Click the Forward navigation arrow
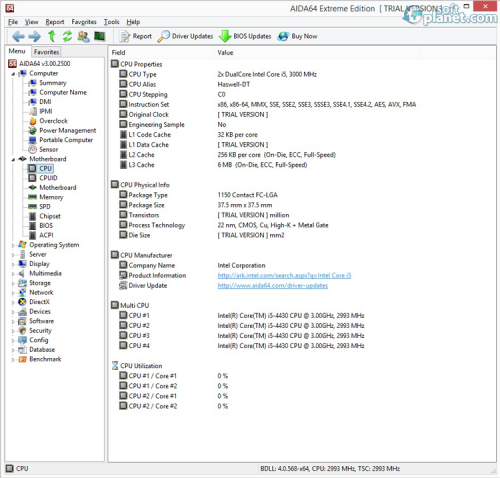The width and height of the screenshot is (500, 478). pyautogui.click(x=34, y=36)
